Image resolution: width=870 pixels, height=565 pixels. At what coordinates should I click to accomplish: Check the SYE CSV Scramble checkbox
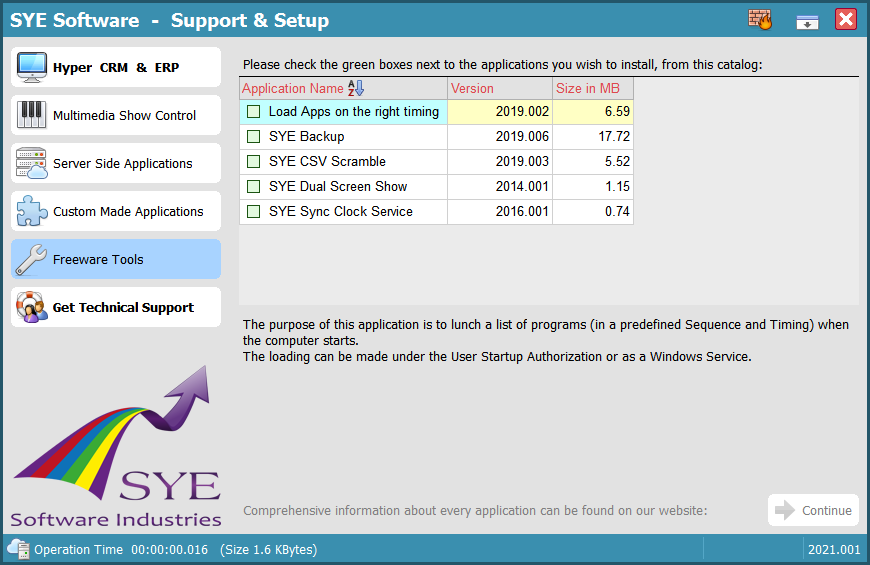pyautogui.click(x=254, y=162)
